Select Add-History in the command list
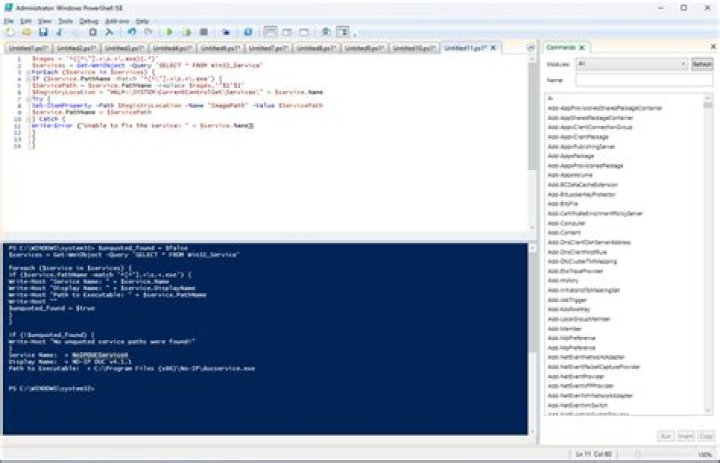Image resolution: width=720 pixels, height=463 pixels. tap(563, 281)
